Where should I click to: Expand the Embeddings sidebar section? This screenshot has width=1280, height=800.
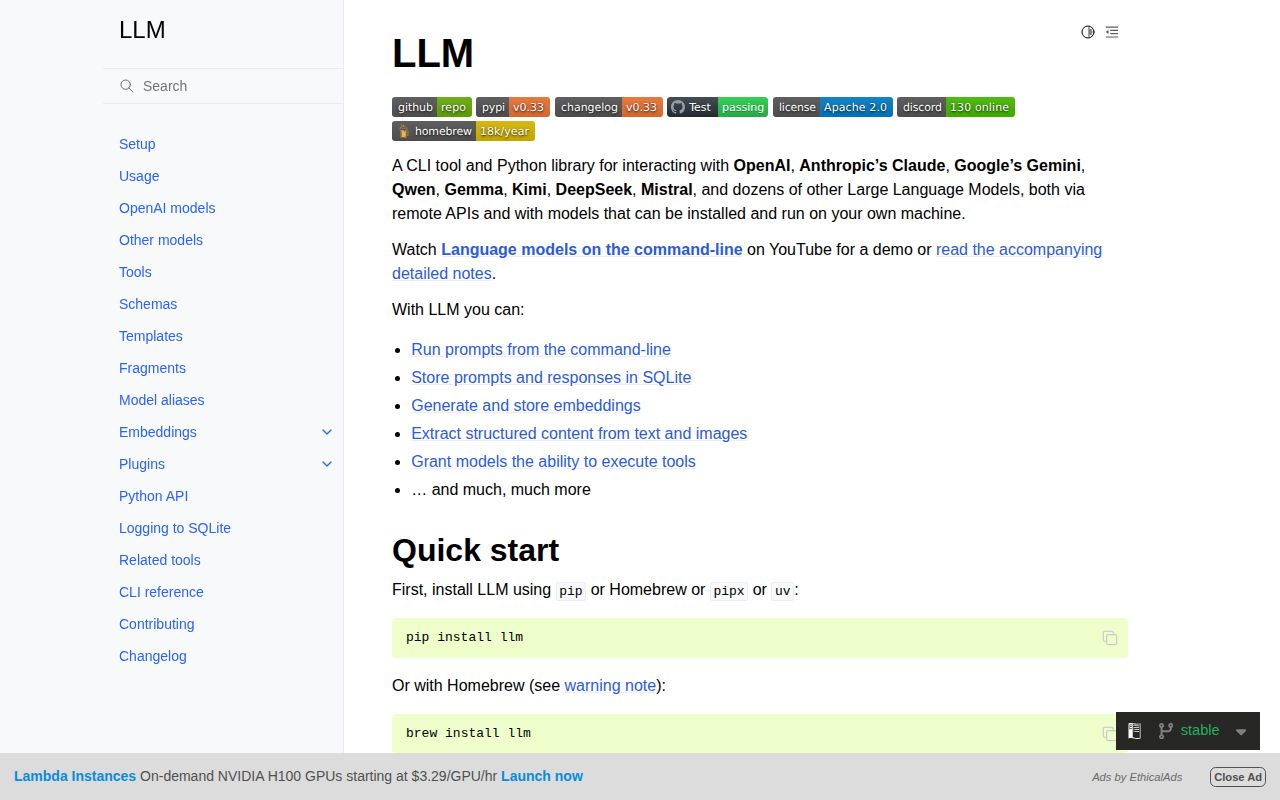click(327, 432)
